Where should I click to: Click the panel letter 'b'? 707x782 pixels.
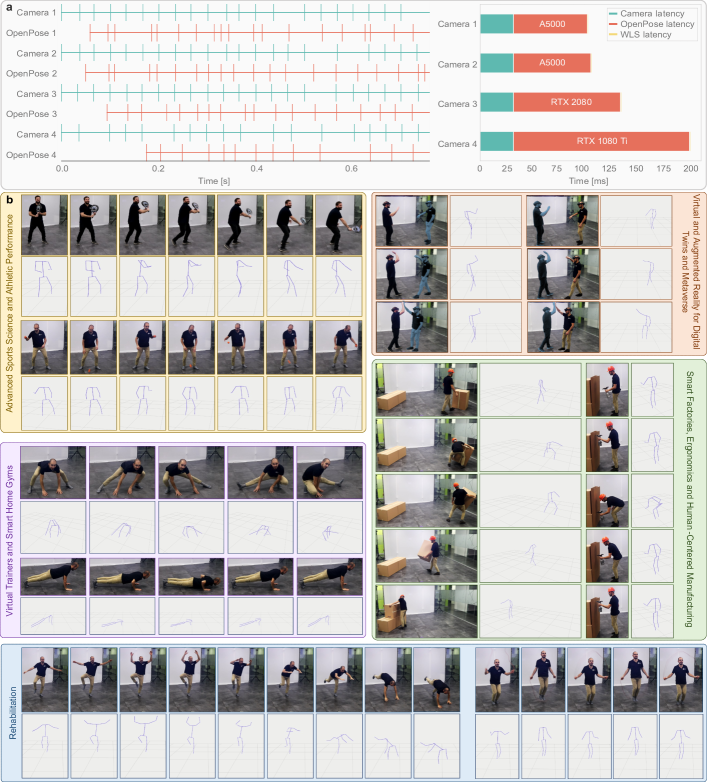[9, 200]
